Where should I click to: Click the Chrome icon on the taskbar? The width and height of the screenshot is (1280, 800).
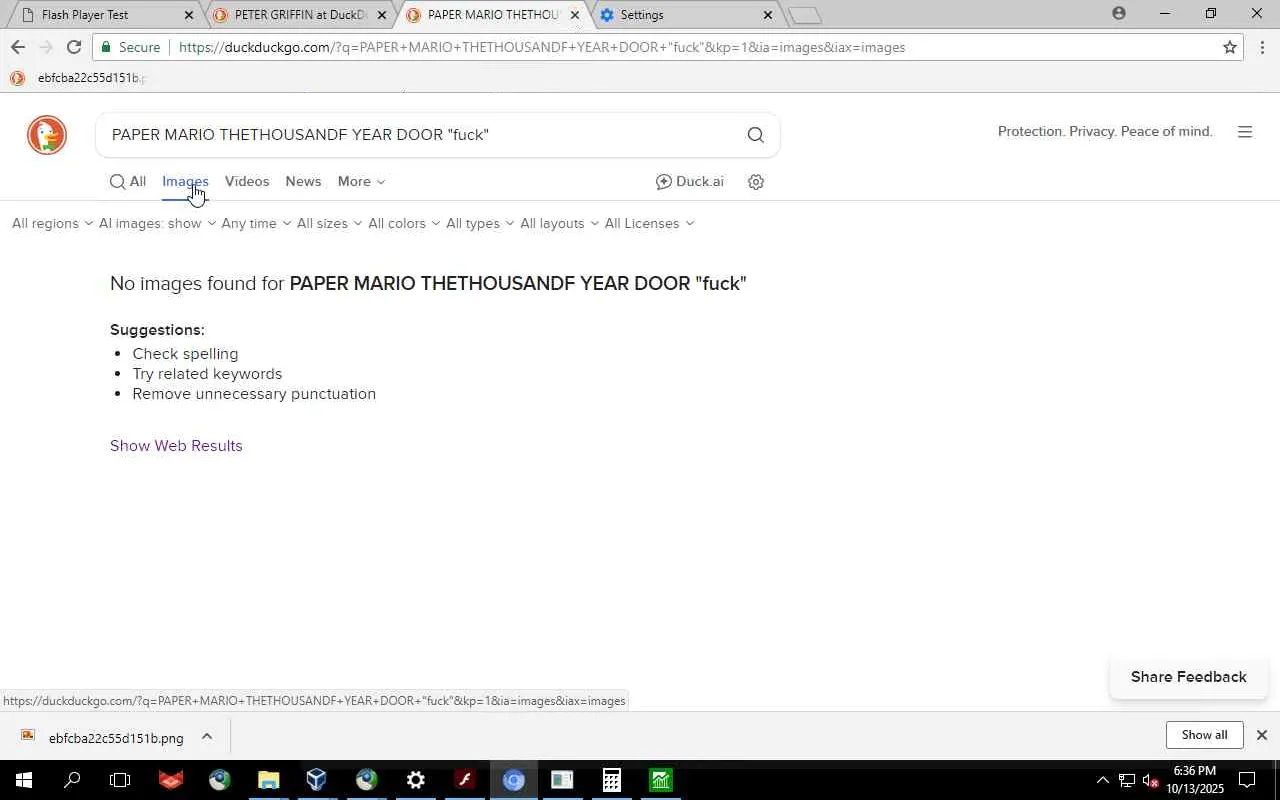click(x=513, y=780)
